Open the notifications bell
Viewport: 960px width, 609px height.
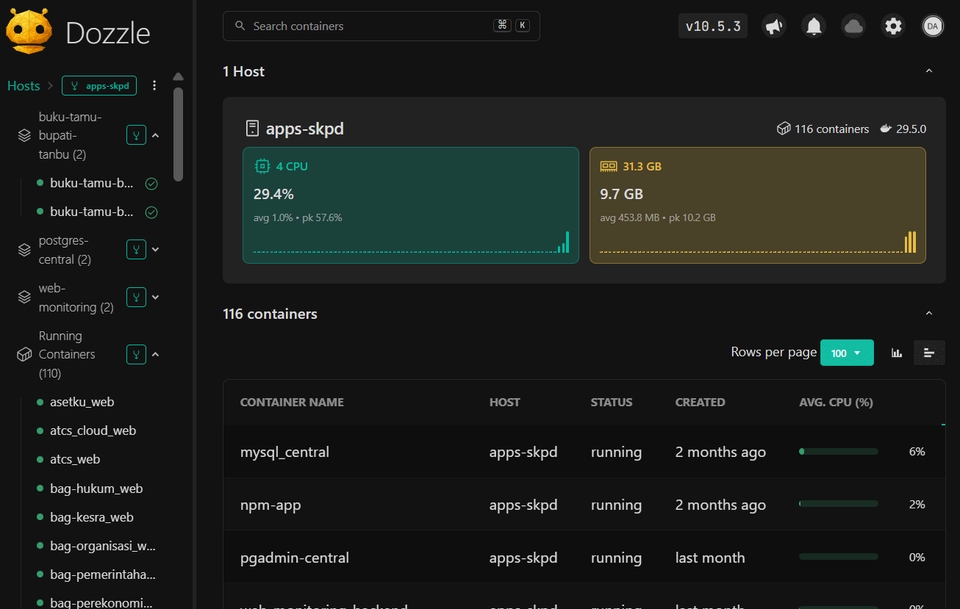click(x=814, y=26)
